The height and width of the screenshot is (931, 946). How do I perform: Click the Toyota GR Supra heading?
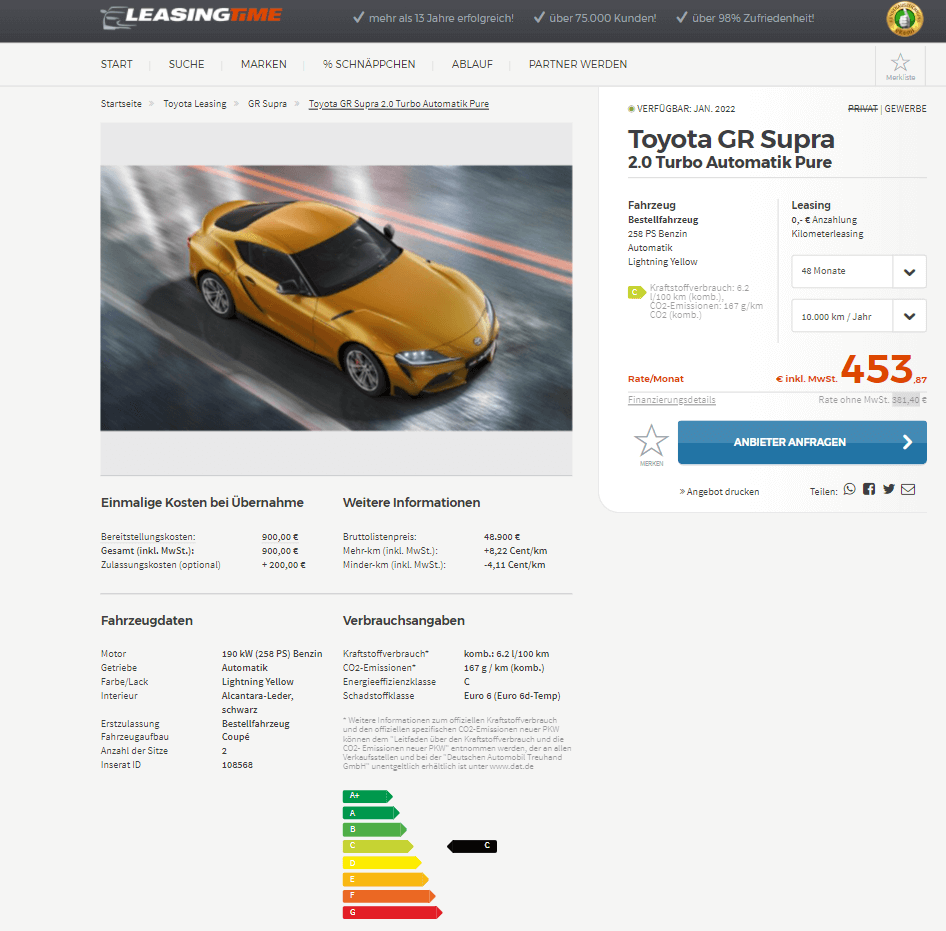click(731, 139)
